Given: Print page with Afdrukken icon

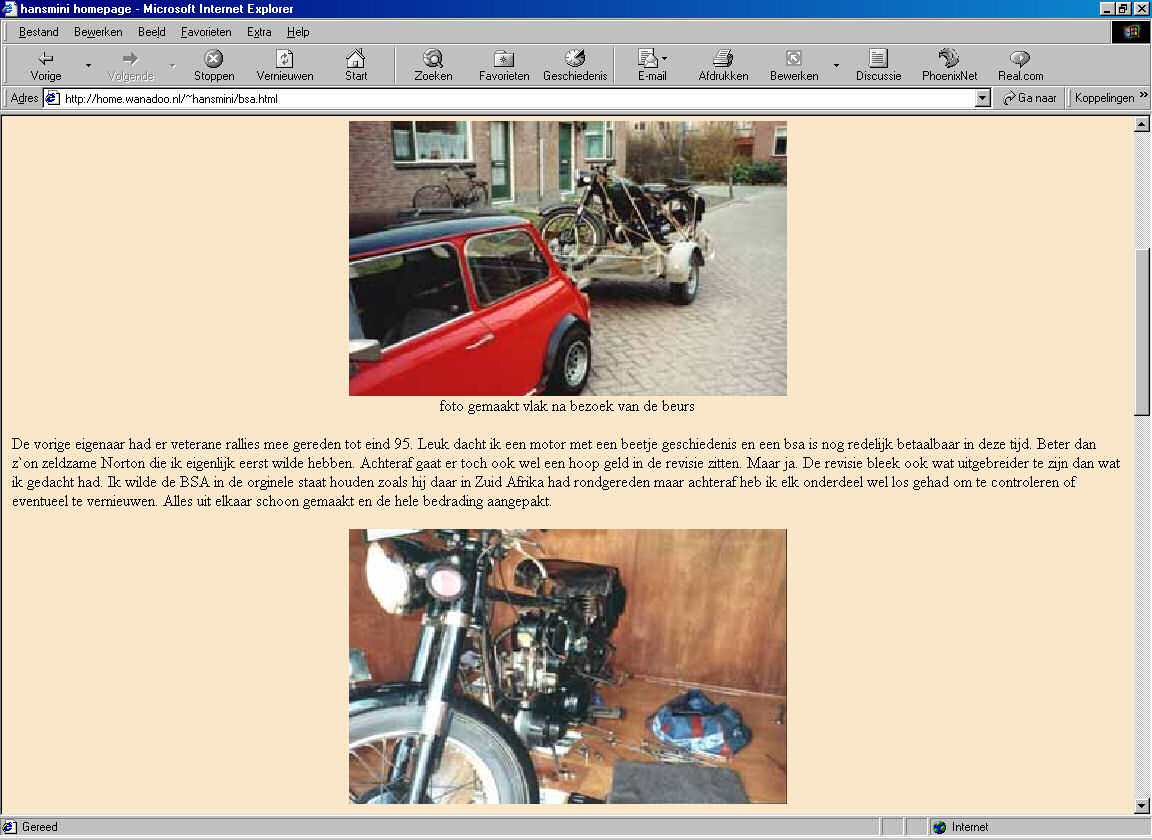Looking at the screenshot, I should click(723, 59).
